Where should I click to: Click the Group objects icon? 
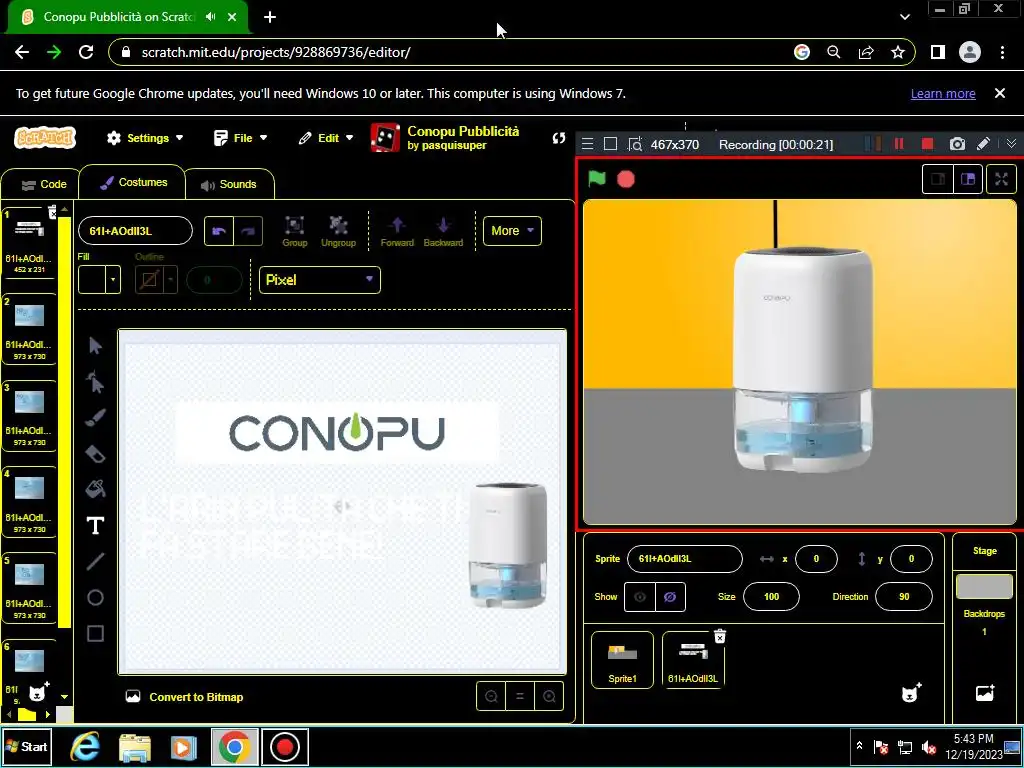pyautogui.click(x=295, y=231)
